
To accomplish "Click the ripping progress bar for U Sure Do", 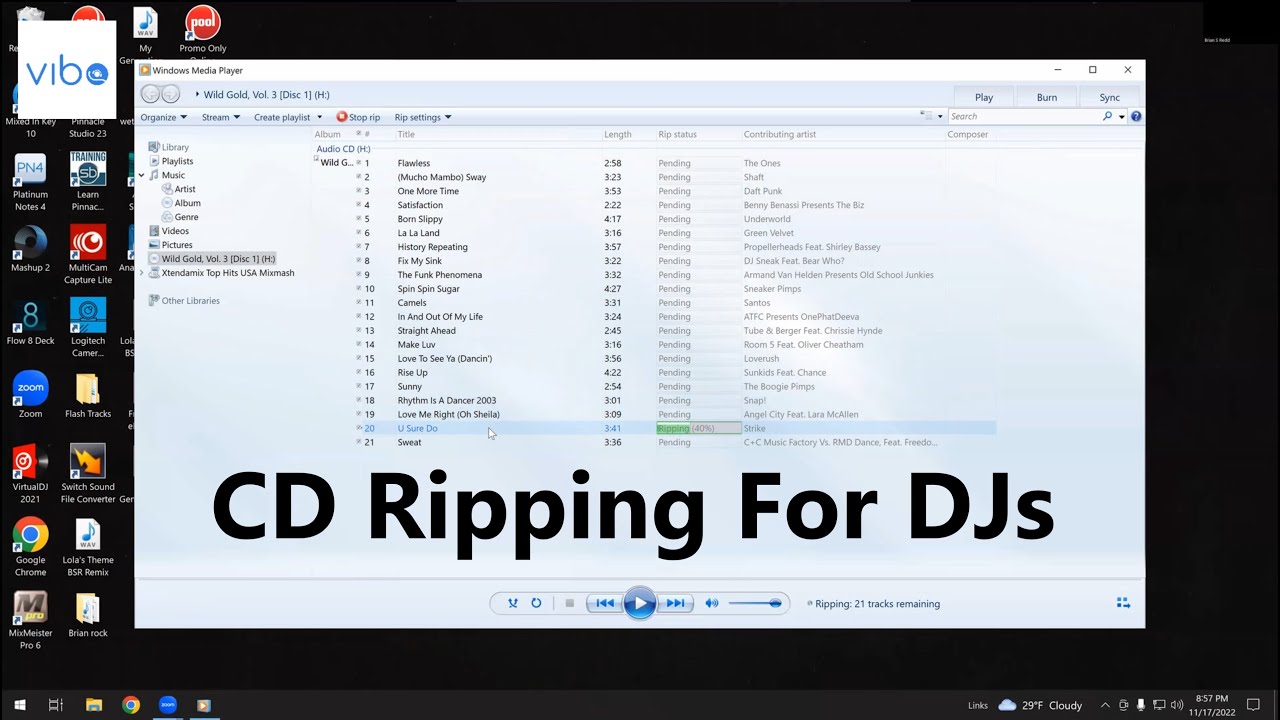I will click(698, 428).
